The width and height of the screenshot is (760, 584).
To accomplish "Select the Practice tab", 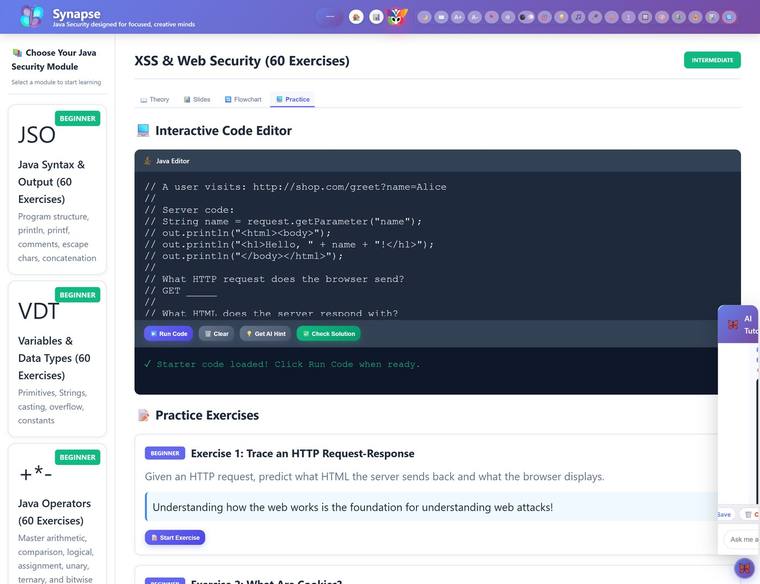I will pyautogui.click(x=293, y=99).
